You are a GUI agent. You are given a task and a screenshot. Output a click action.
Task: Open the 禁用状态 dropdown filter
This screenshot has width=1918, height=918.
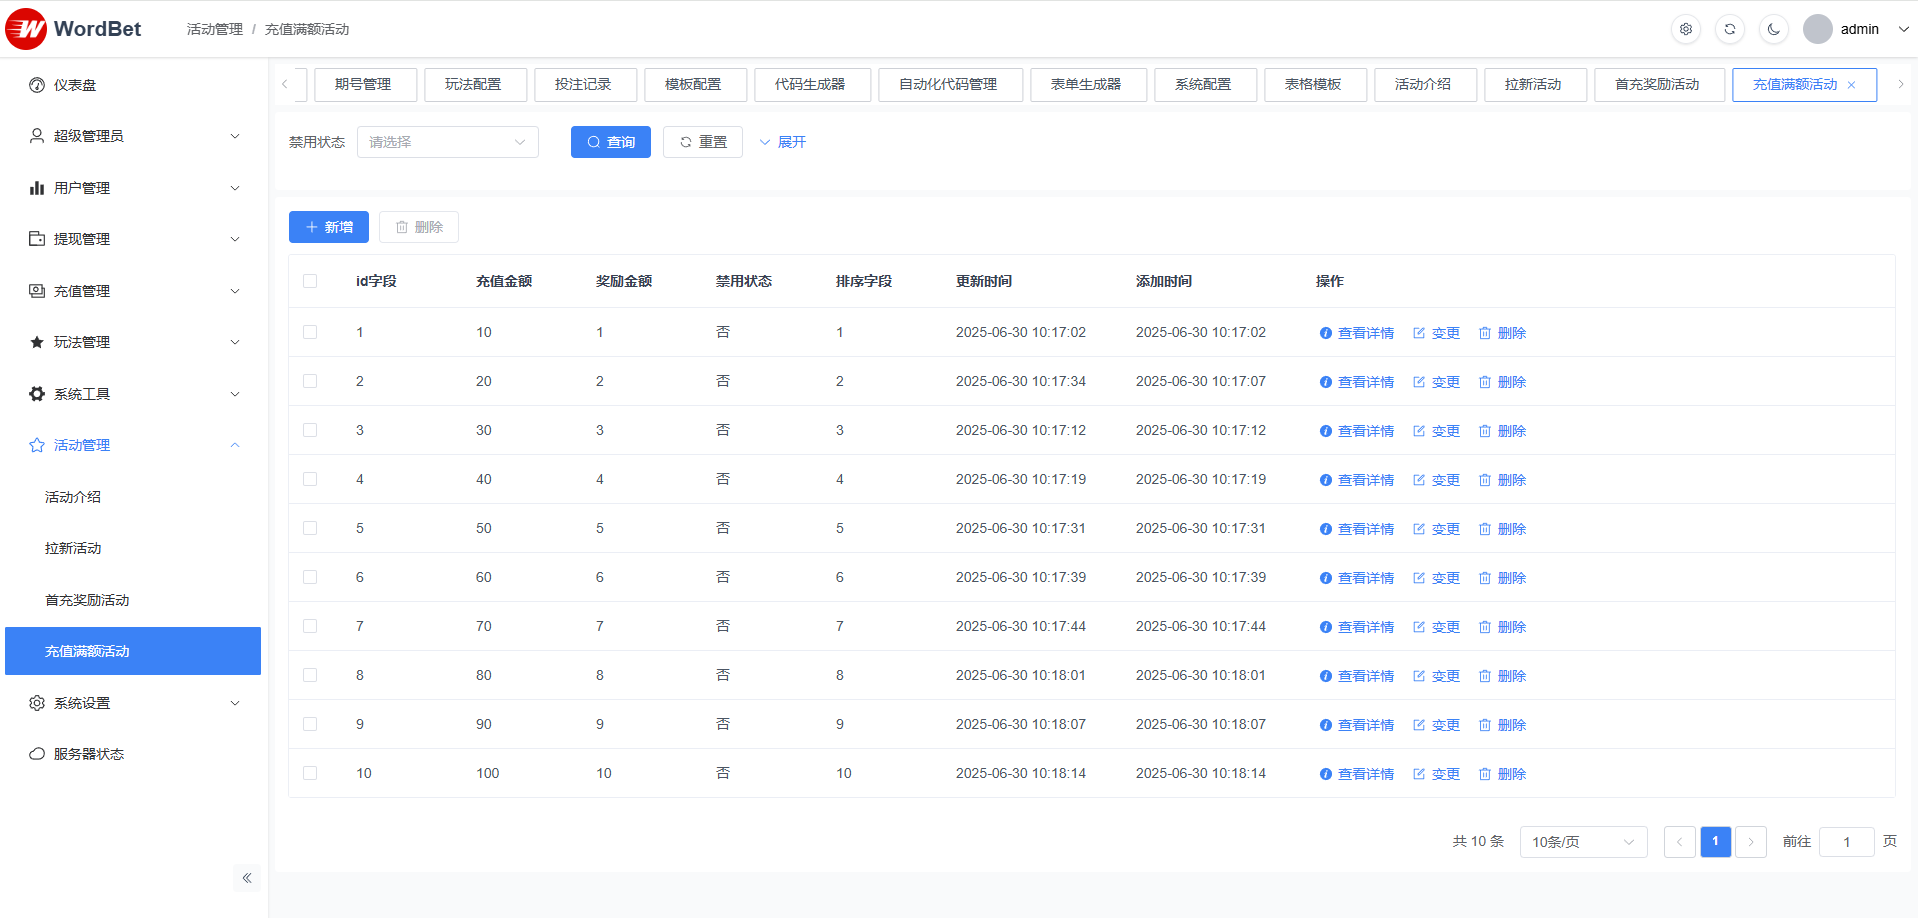tap(447, 142)
